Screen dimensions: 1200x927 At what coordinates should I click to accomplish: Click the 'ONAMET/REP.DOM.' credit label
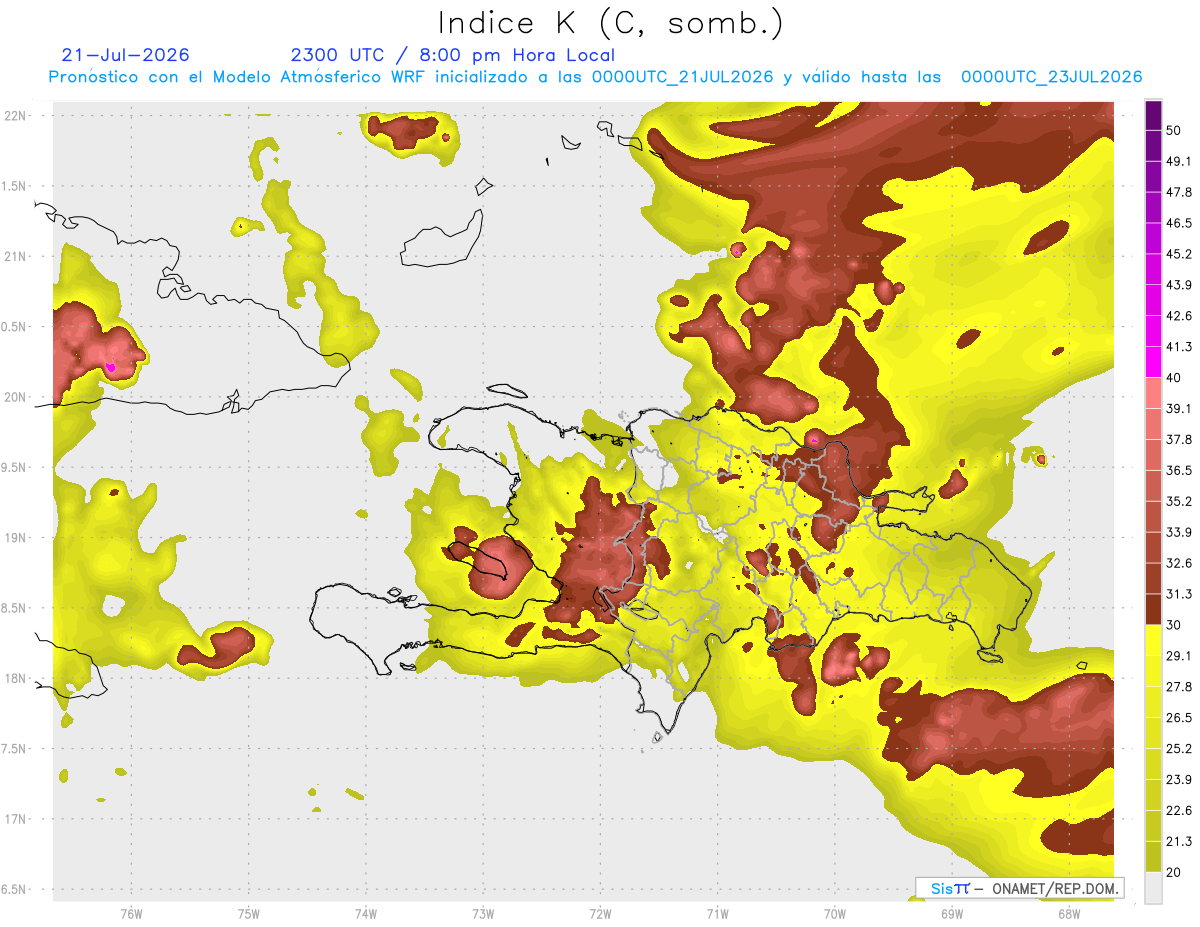(x=1055, y=888)
